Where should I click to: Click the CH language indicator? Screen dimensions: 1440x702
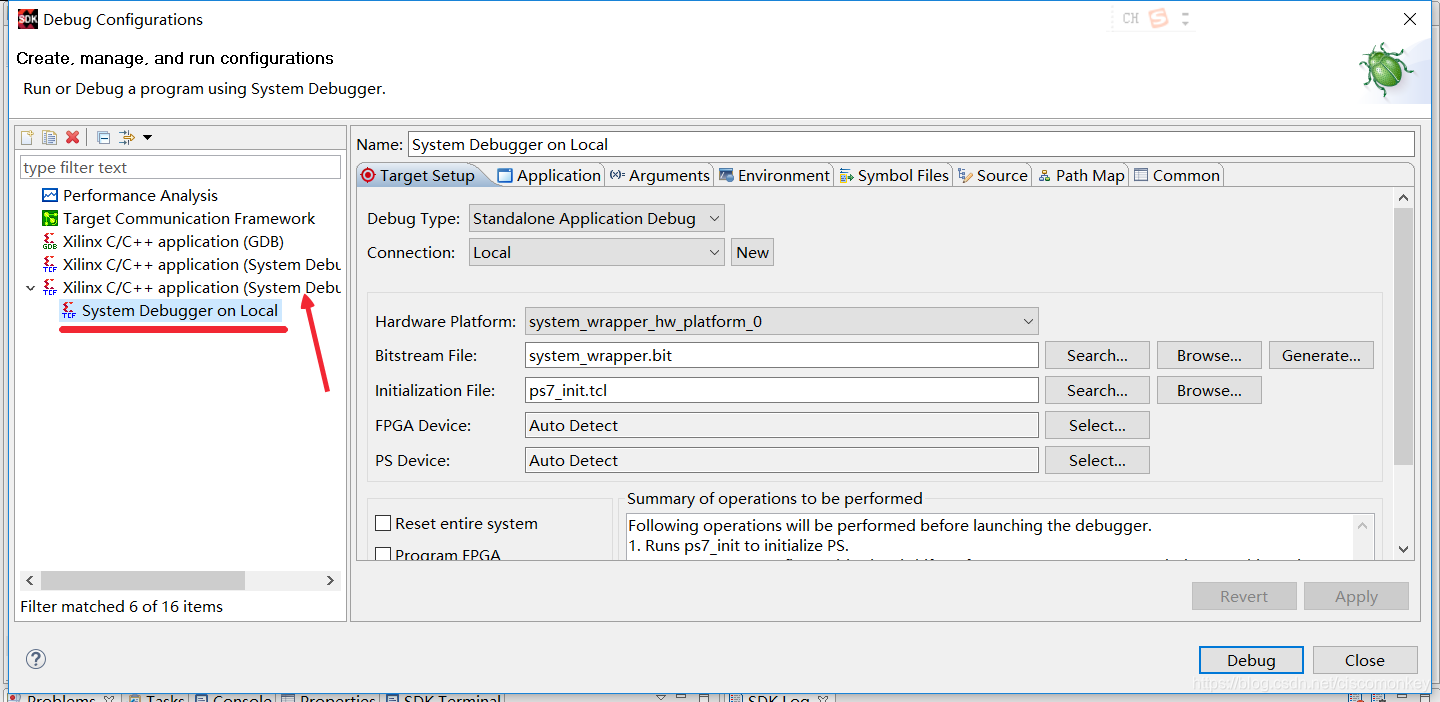pyautogui.click(x=1130, y=18)
